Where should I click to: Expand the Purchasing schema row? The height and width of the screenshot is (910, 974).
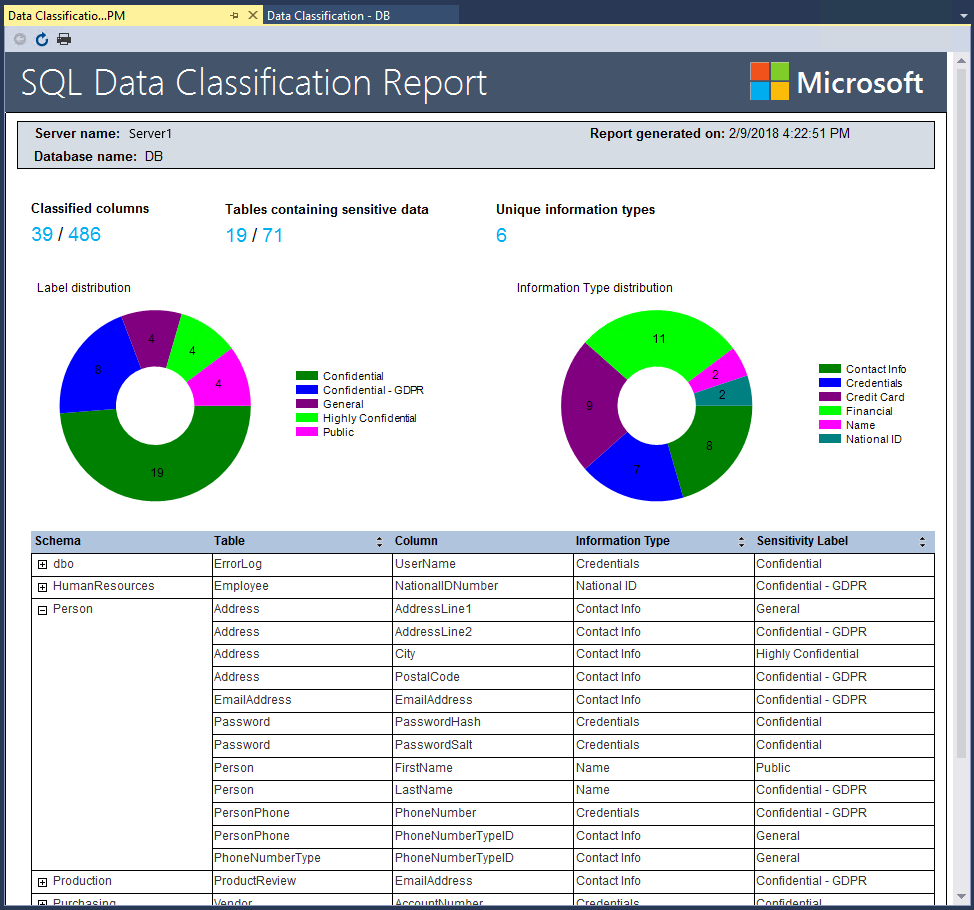click(41, 902)
